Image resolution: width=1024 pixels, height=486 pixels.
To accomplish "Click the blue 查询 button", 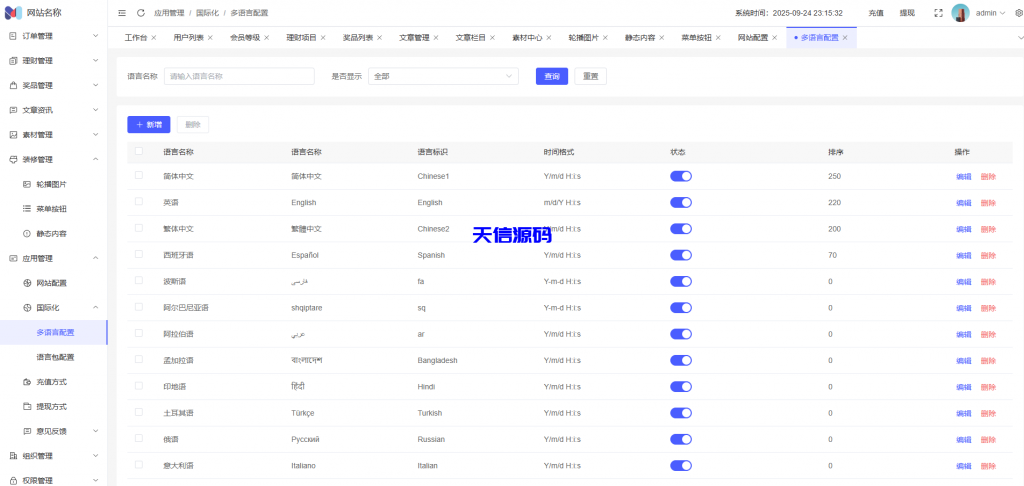I will (551, 76).
